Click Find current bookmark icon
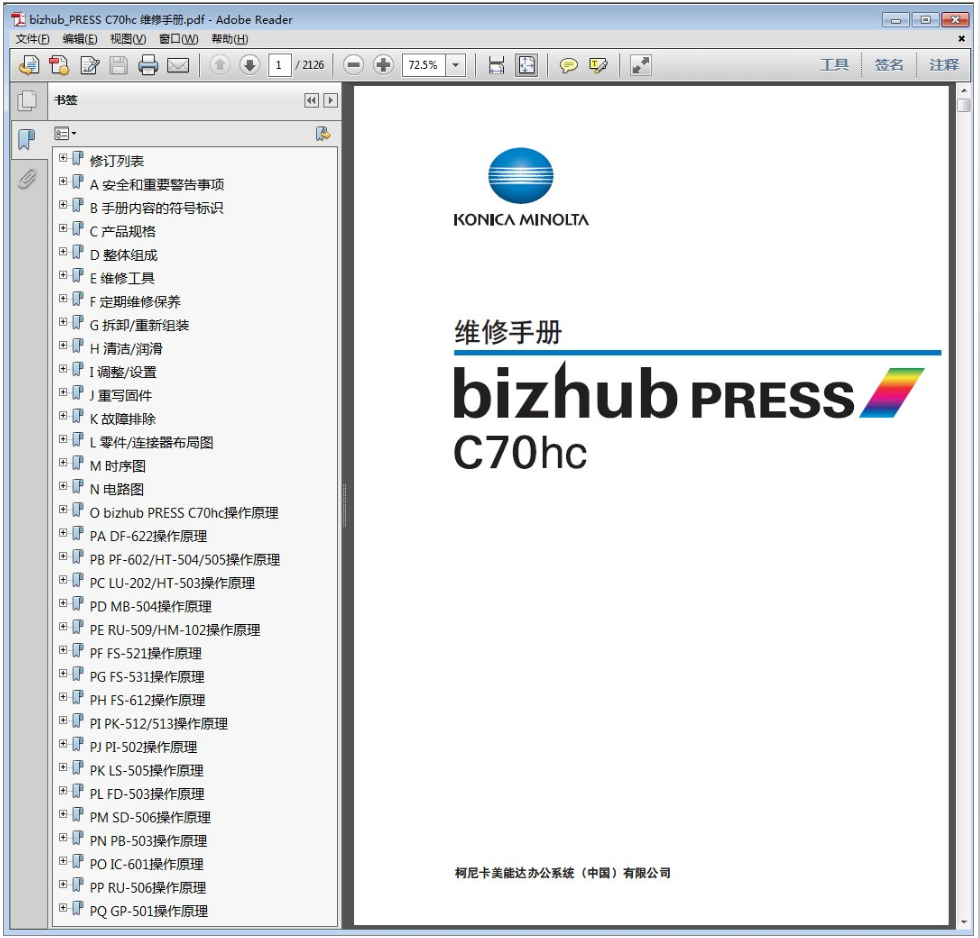Image resolution: width=980 pixels, height=938 pixels. pyautogui.click(x=322, y=133)
